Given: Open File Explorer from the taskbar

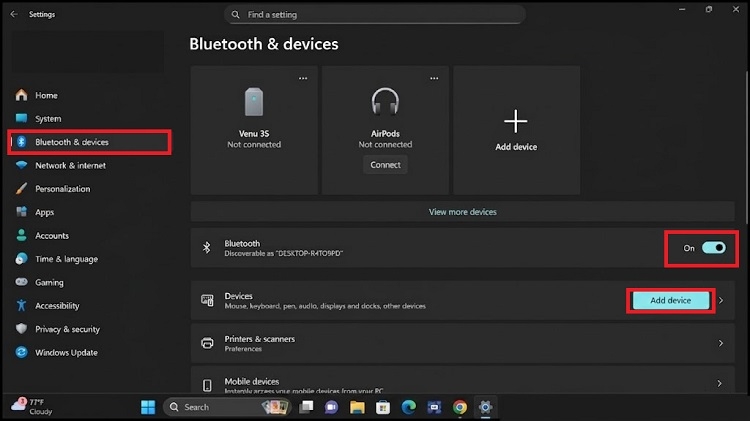Looking at the screenshot, I should point(357,407).
